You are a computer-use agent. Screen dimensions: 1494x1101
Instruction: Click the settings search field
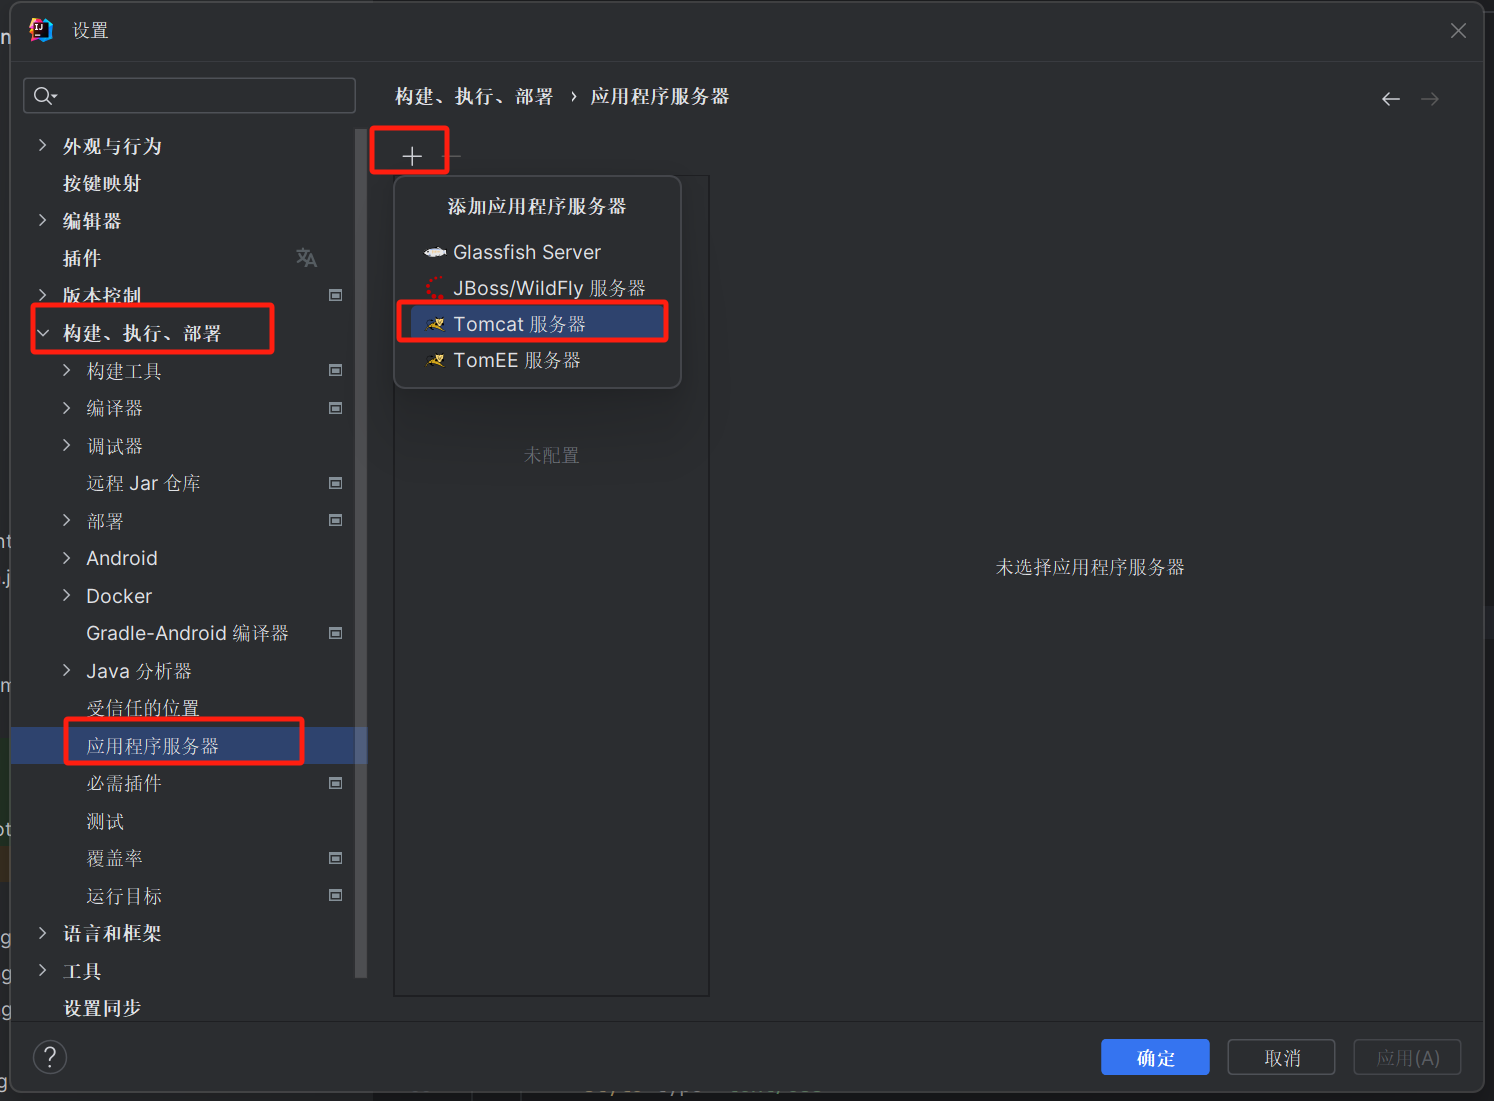tap(189, 96)
